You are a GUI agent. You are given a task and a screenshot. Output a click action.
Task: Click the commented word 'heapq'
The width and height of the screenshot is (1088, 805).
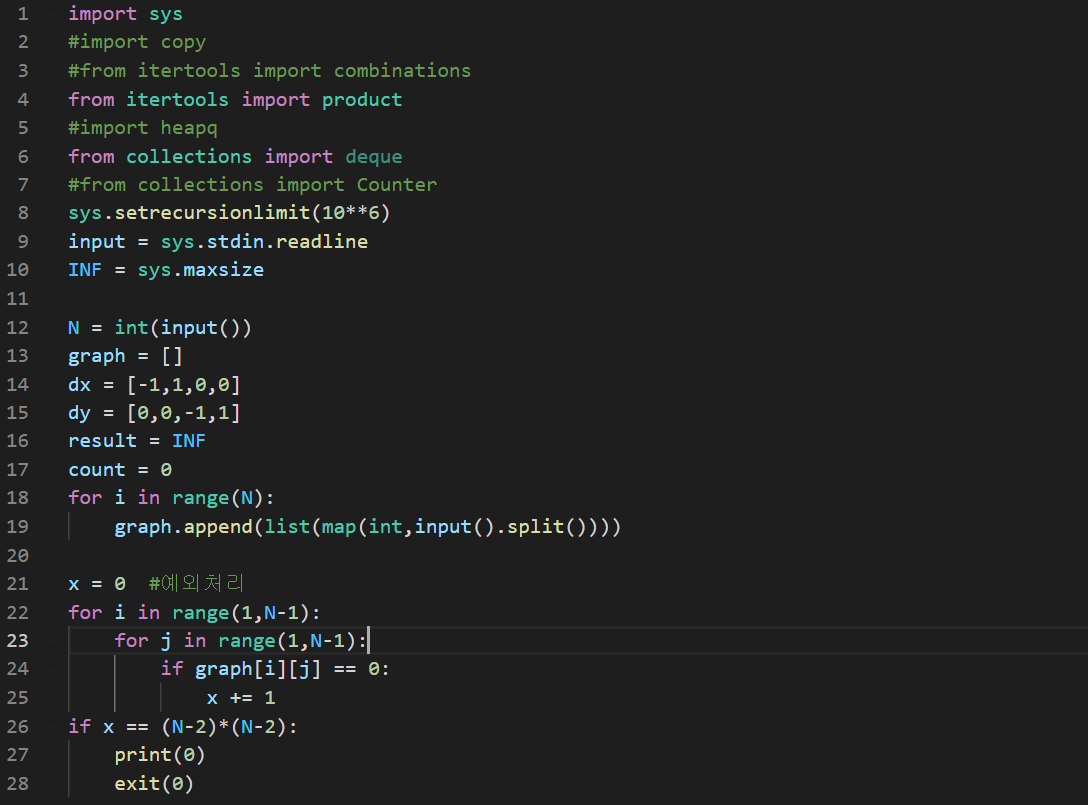[x=189, y=128]
